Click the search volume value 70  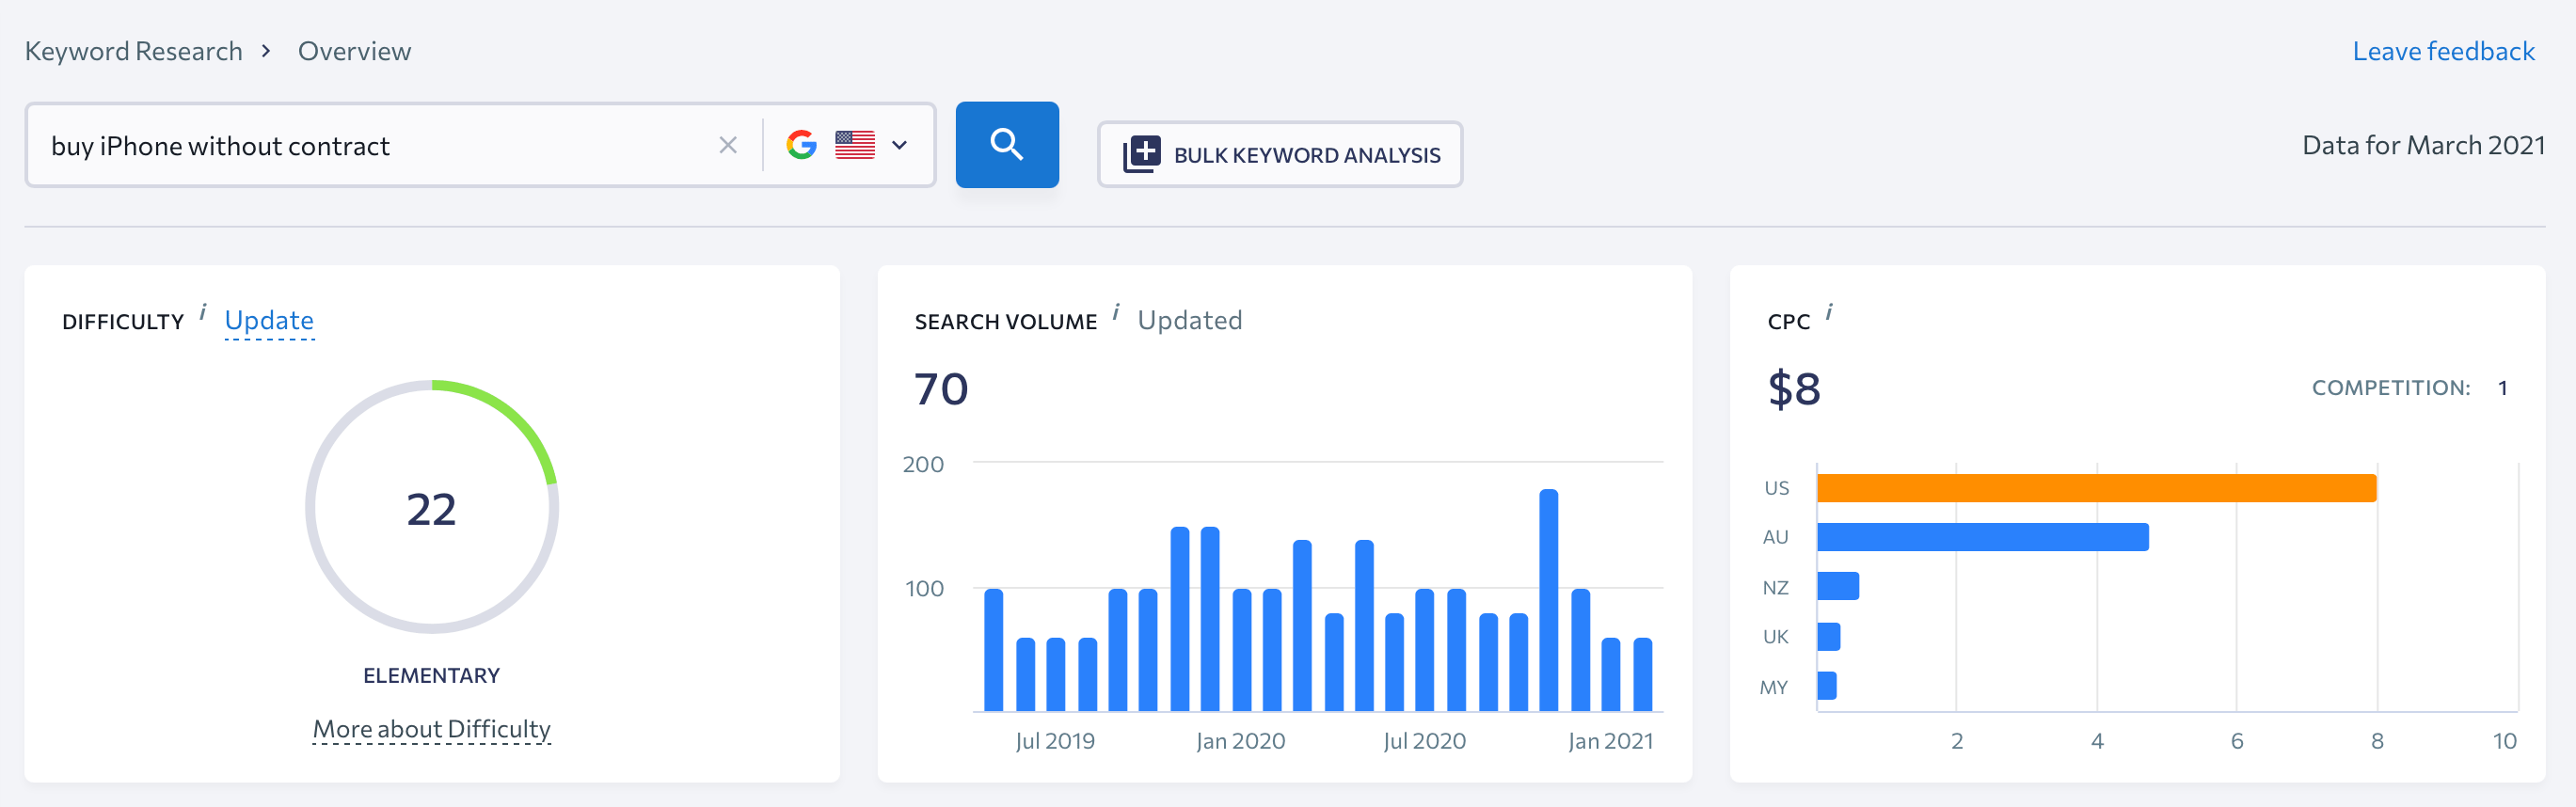(x=941, y=389)
